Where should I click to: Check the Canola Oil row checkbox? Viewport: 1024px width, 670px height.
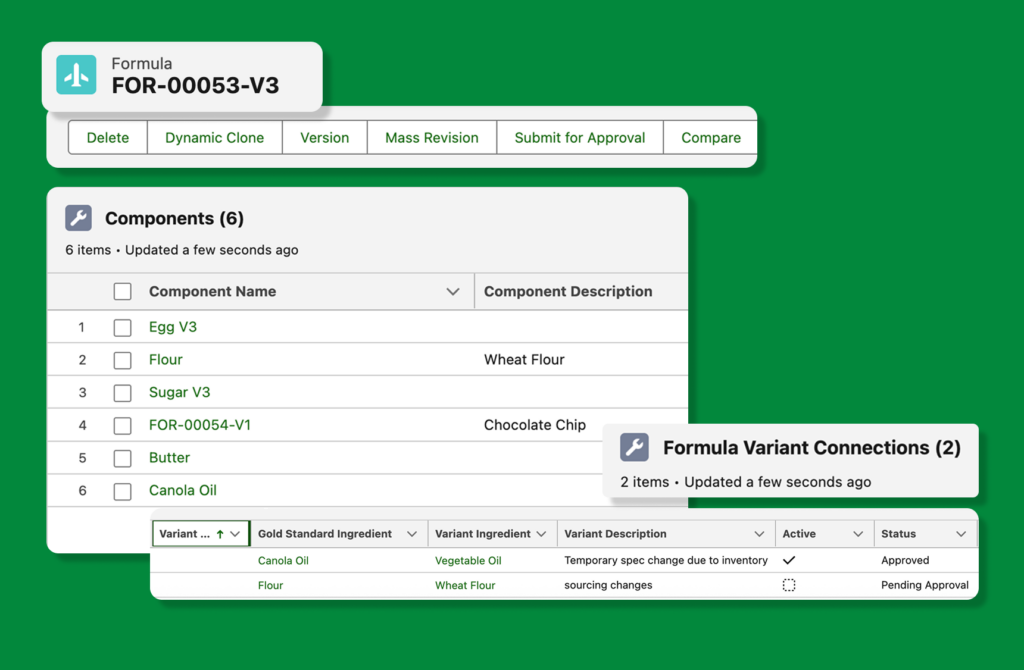(122, 491)
